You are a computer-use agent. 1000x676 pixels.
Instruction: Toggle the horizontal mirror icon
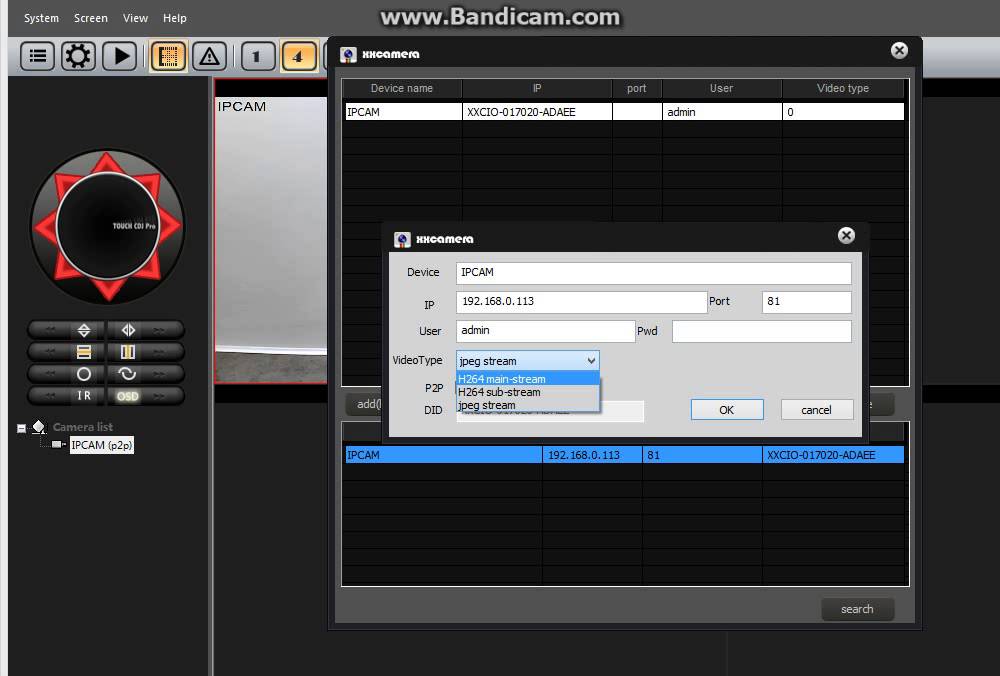pos(128,330)
